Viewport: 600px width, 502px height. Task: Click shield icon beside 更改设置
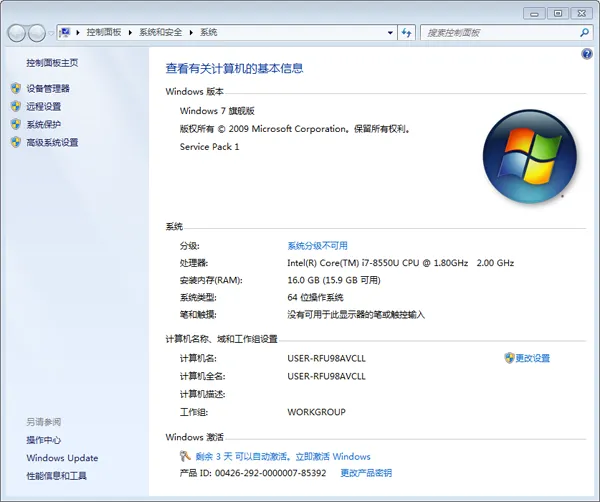click(509, 358)
